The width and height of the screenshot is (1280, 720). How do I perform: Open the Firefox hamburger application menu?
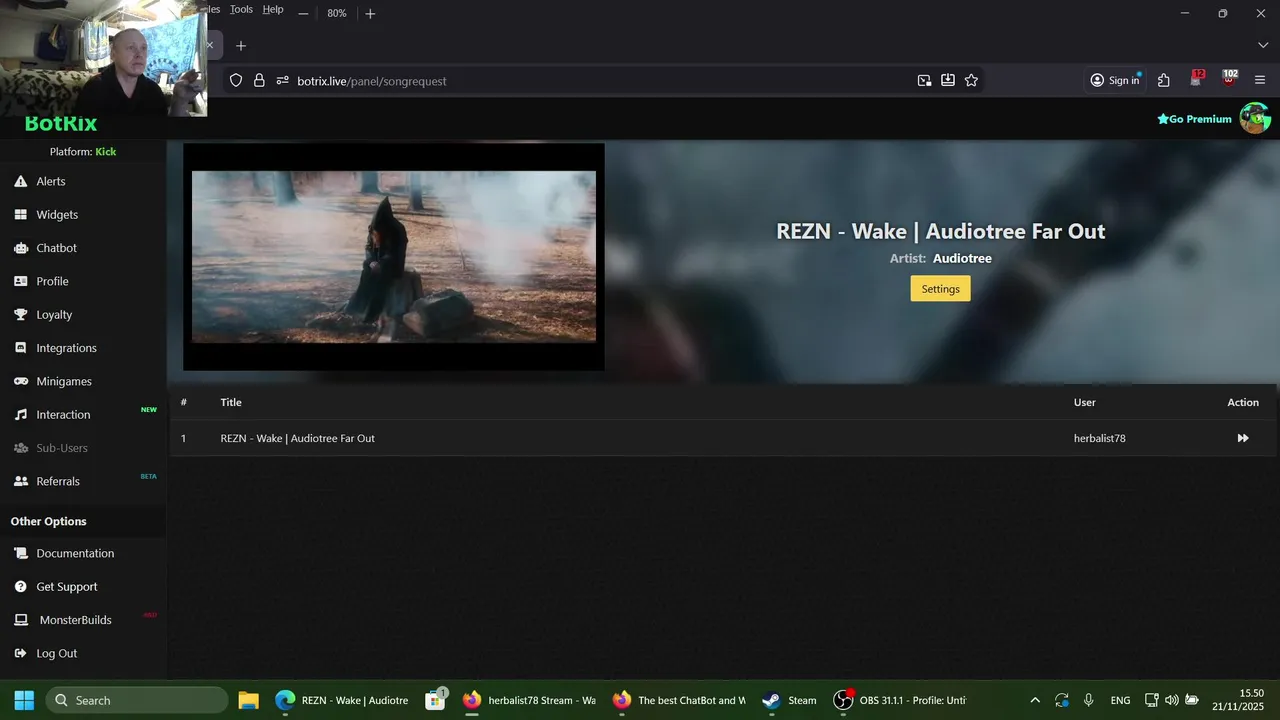pos(1260,81)
